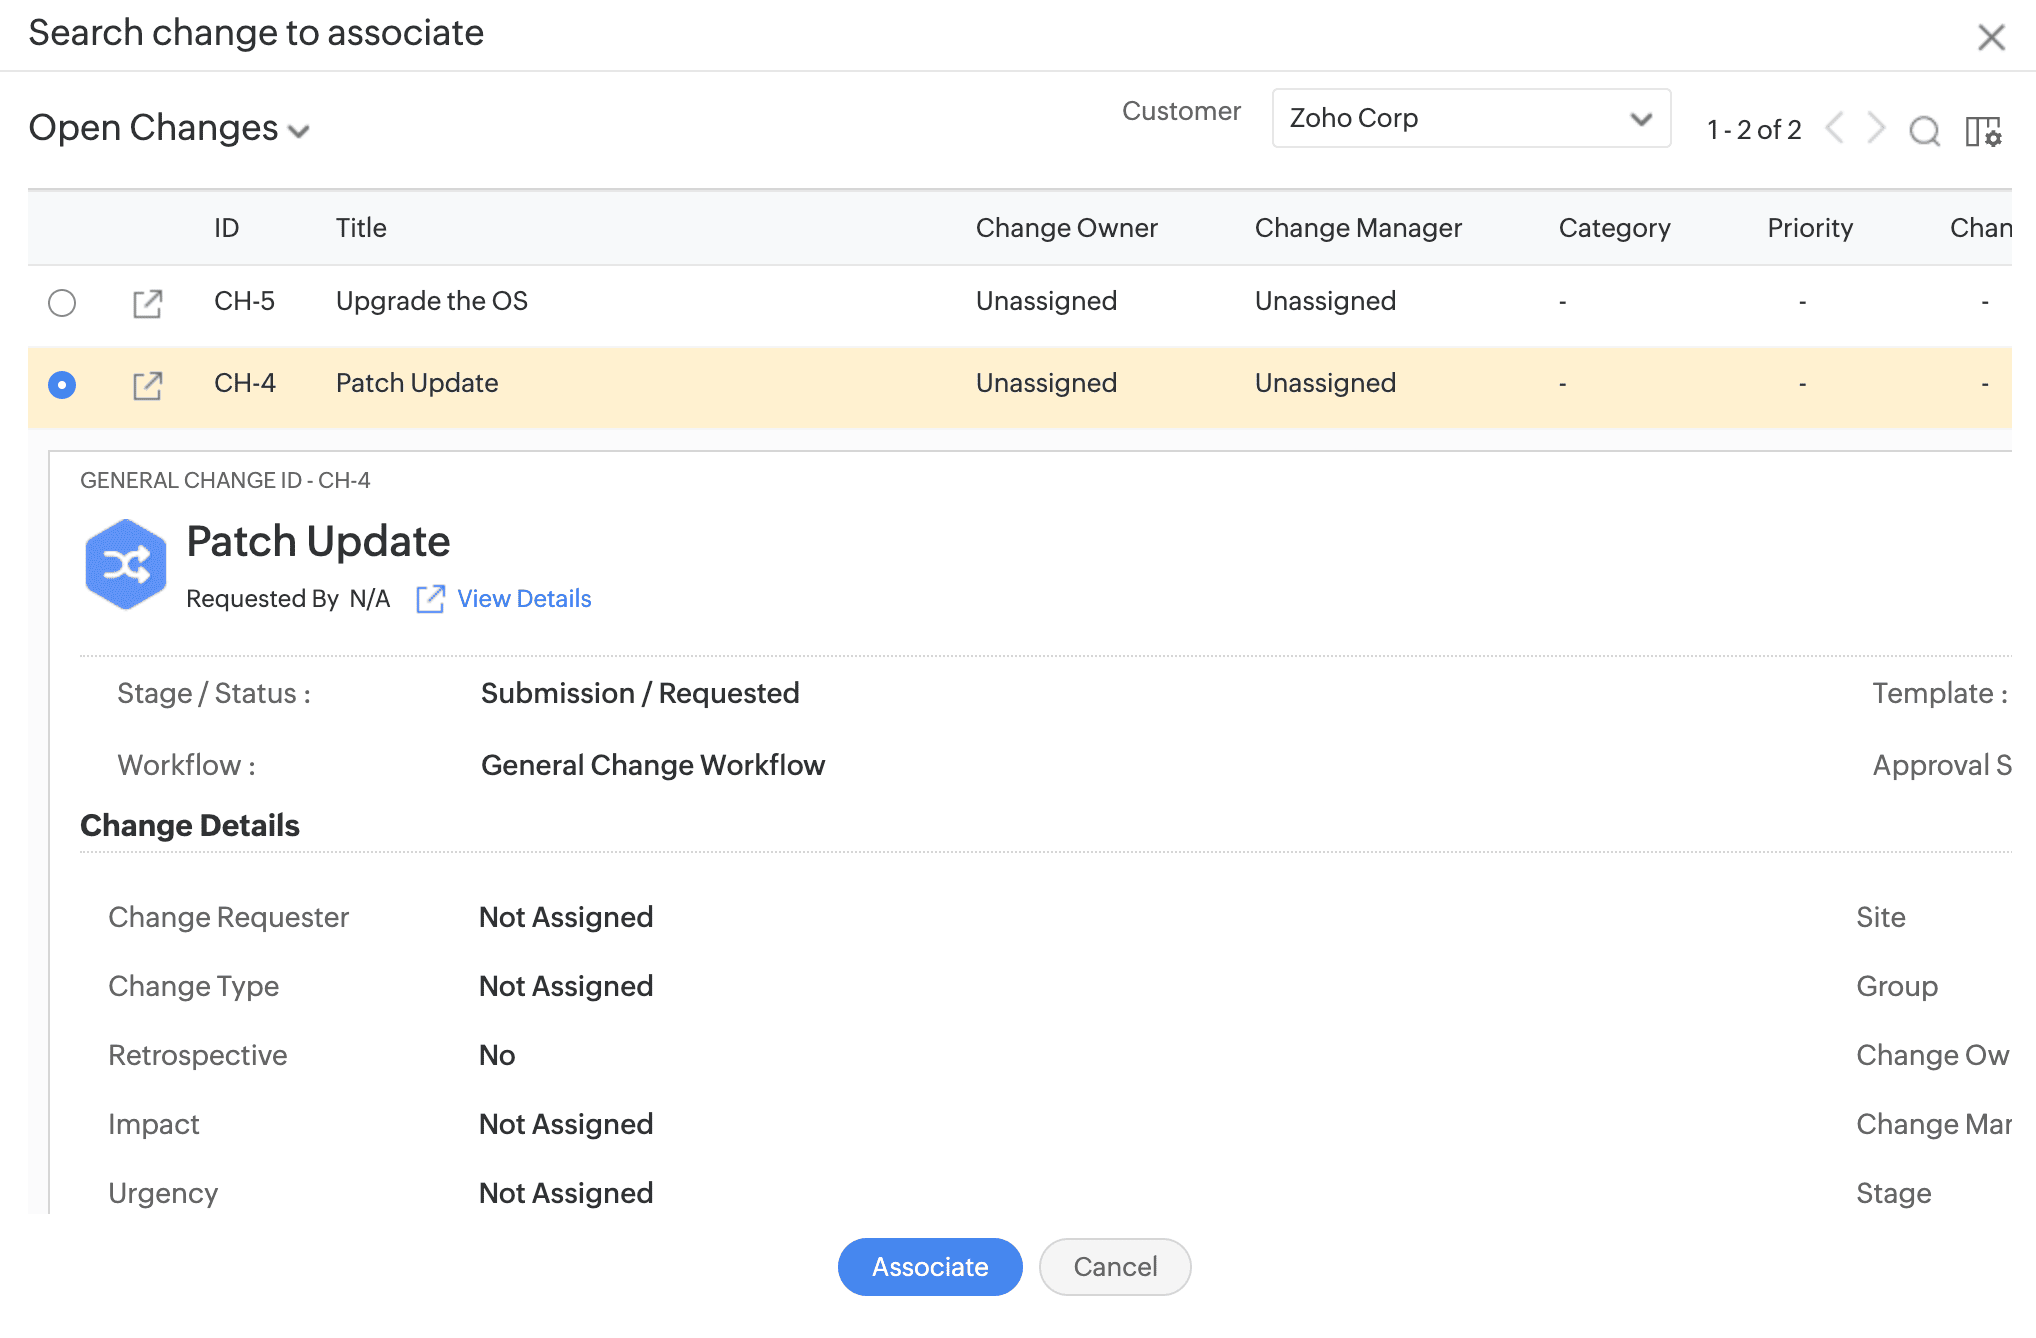Click the blue Patch Update hexagon icon

tap(125, 565)
